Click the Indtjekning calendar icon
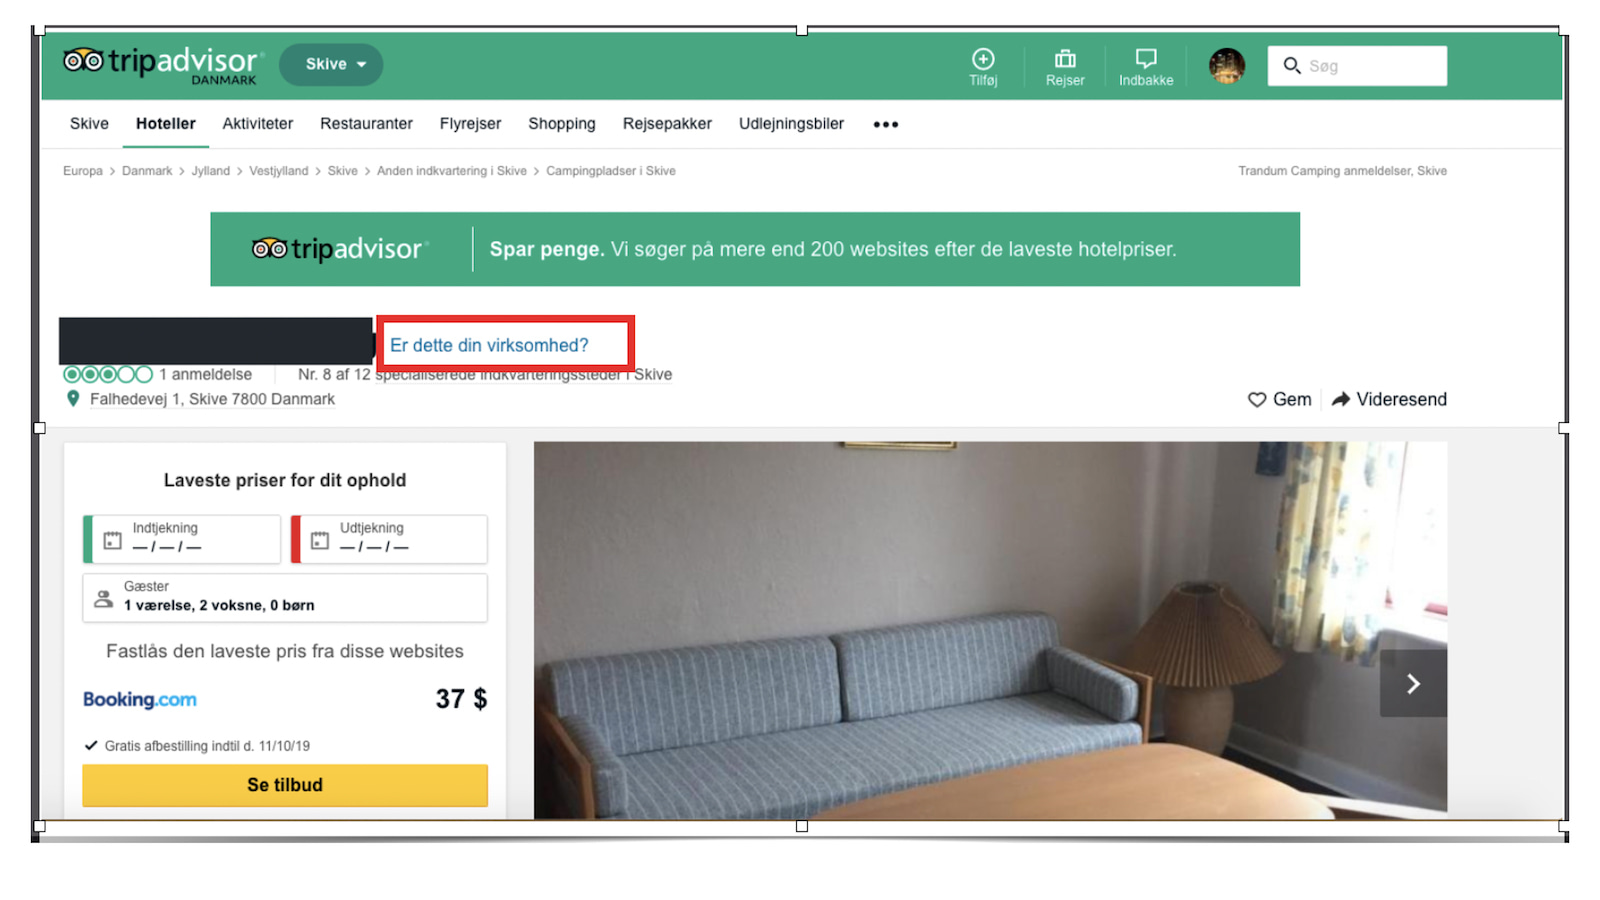 (111, 539)
